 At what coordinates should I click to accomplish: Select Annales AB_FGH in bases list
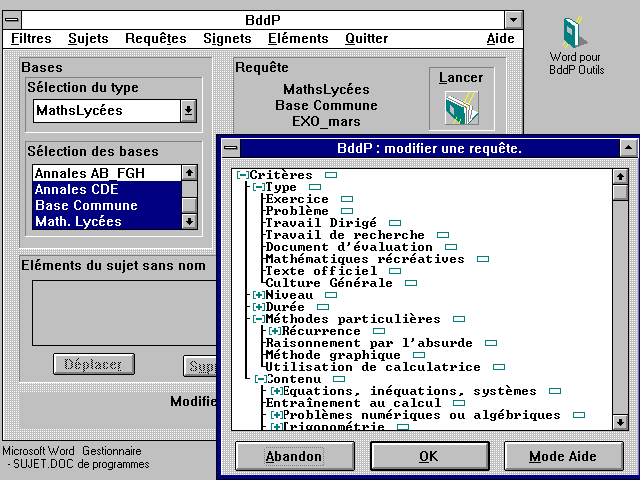pyautogui.click(x=104, y=173)
